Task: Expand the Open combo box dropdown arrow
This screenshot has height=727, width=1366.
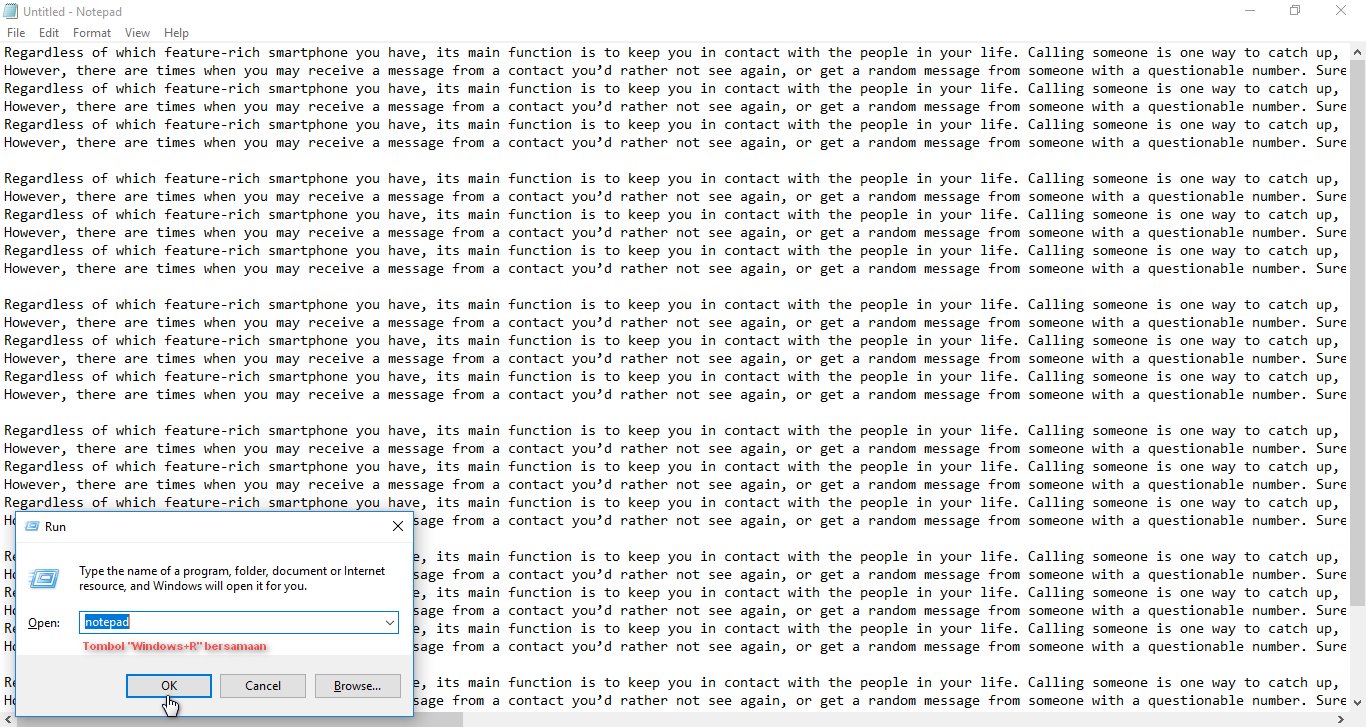Action: point(389,623)
